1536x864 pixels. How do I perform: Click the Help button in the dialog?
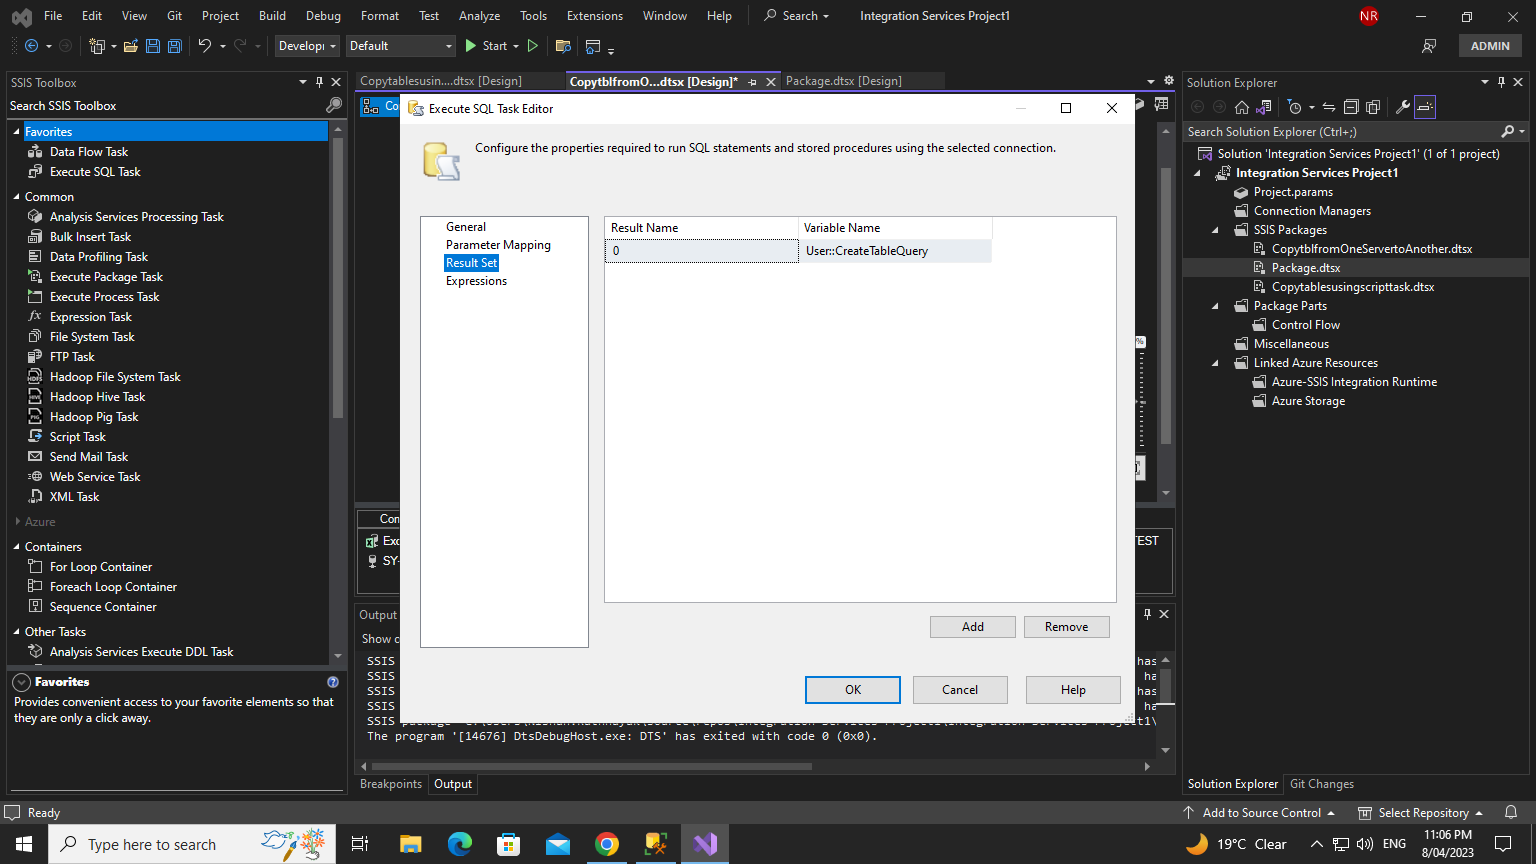(1073, 690)
